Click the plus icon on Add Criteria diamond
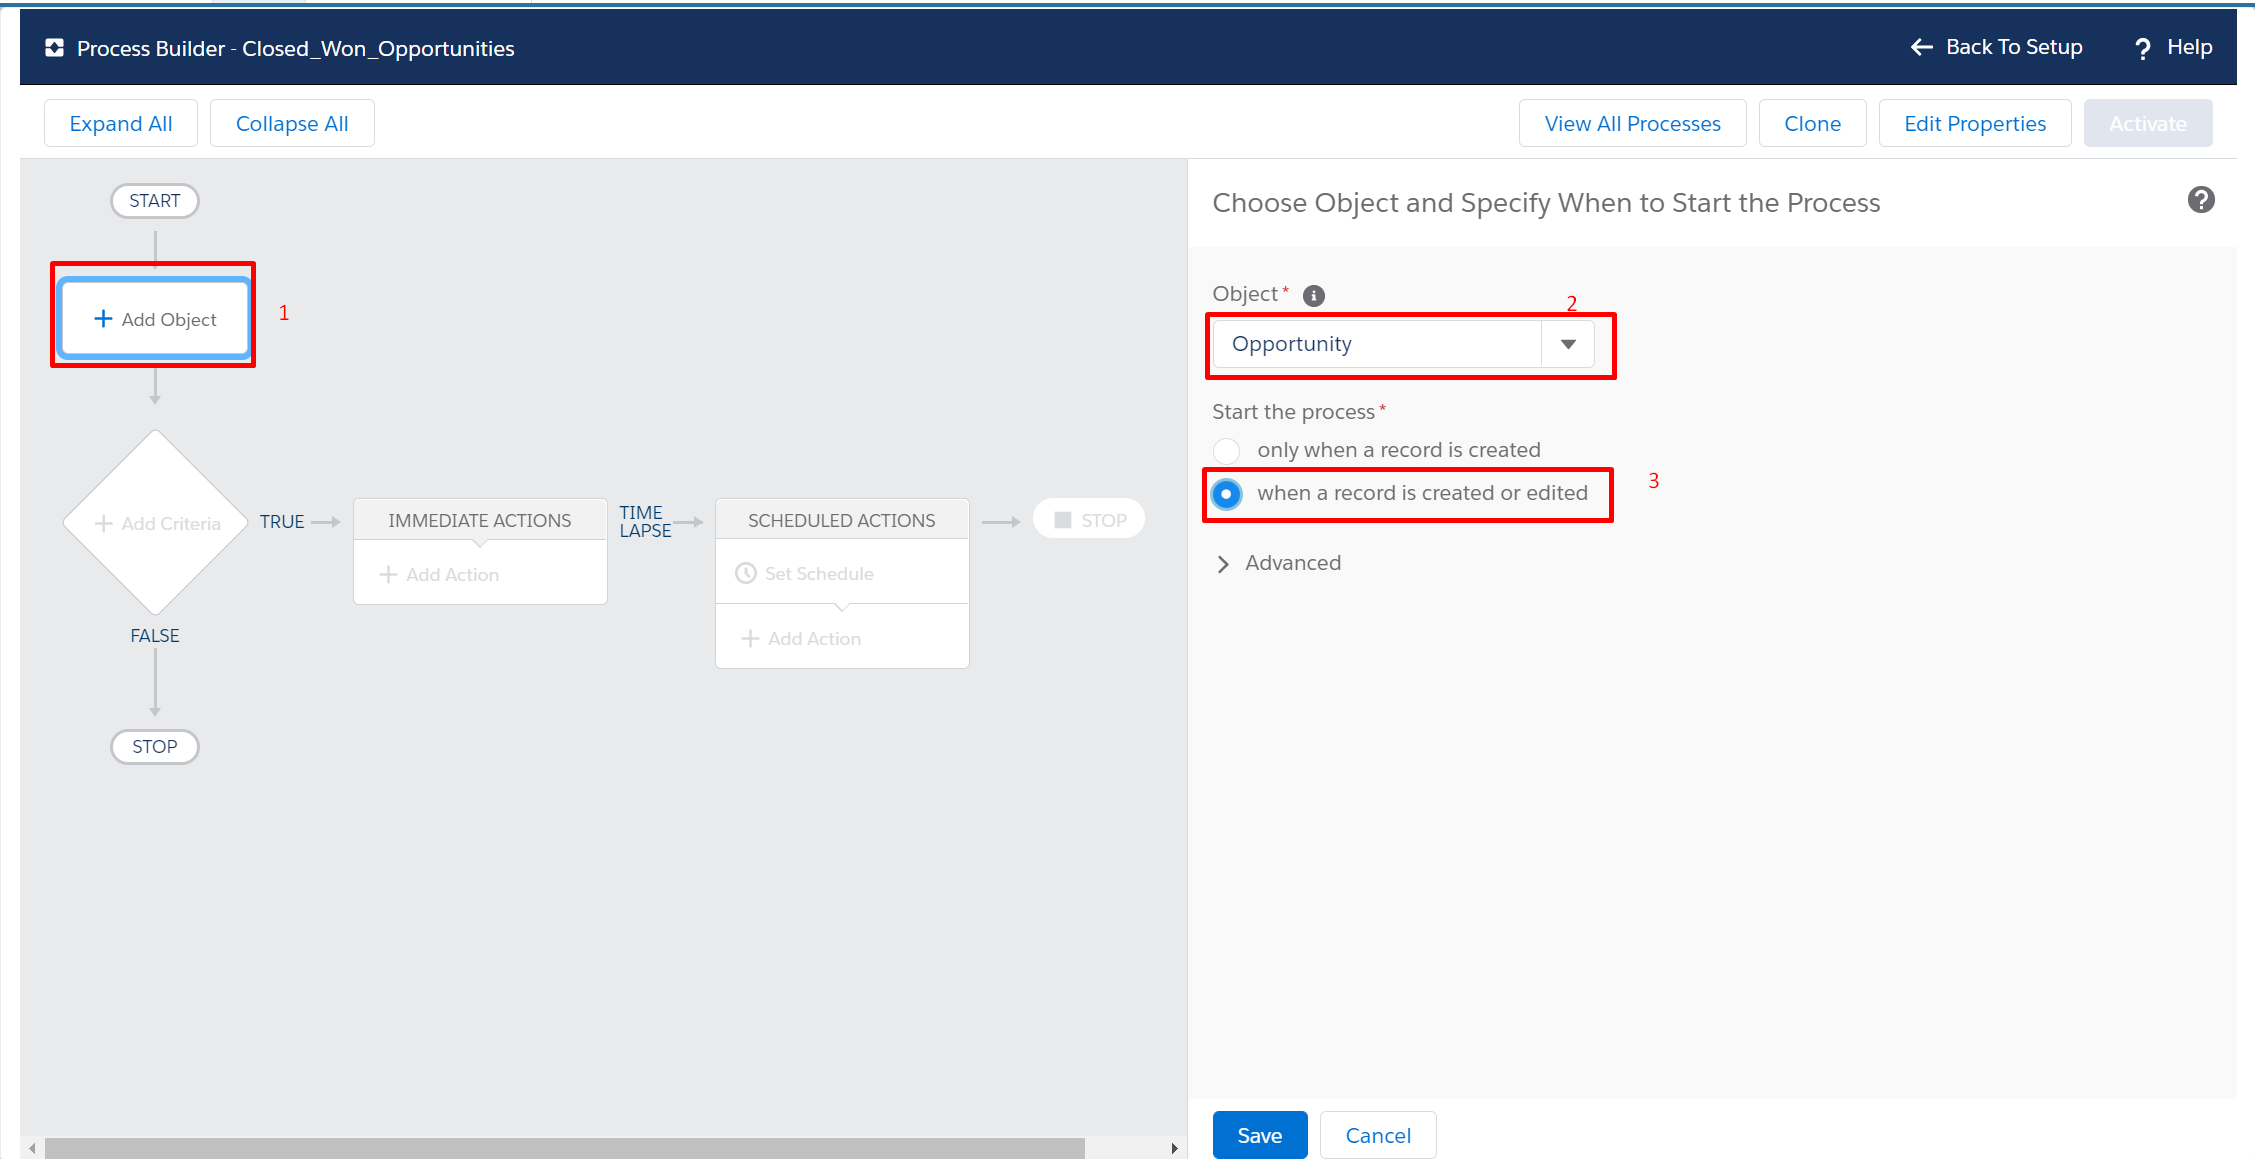Screen dimensions: 2255x1159 (103, 523)
